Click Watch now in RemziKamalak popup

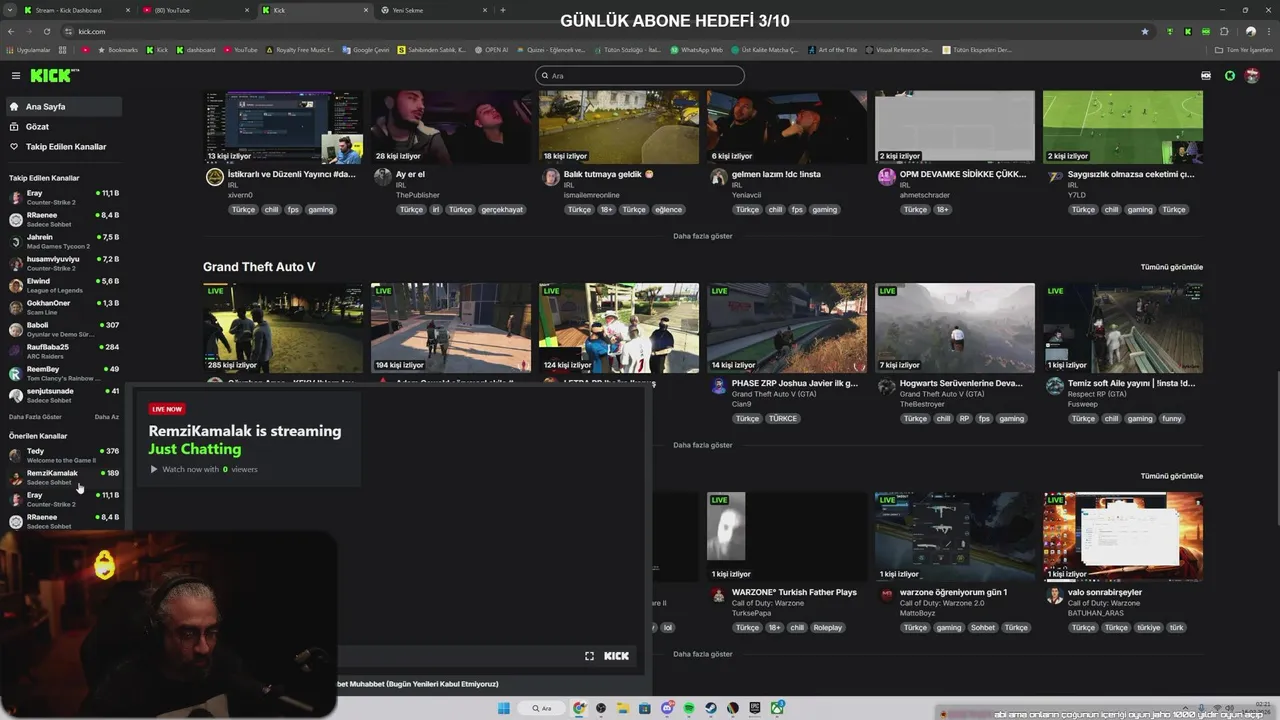tap(204, 469)
